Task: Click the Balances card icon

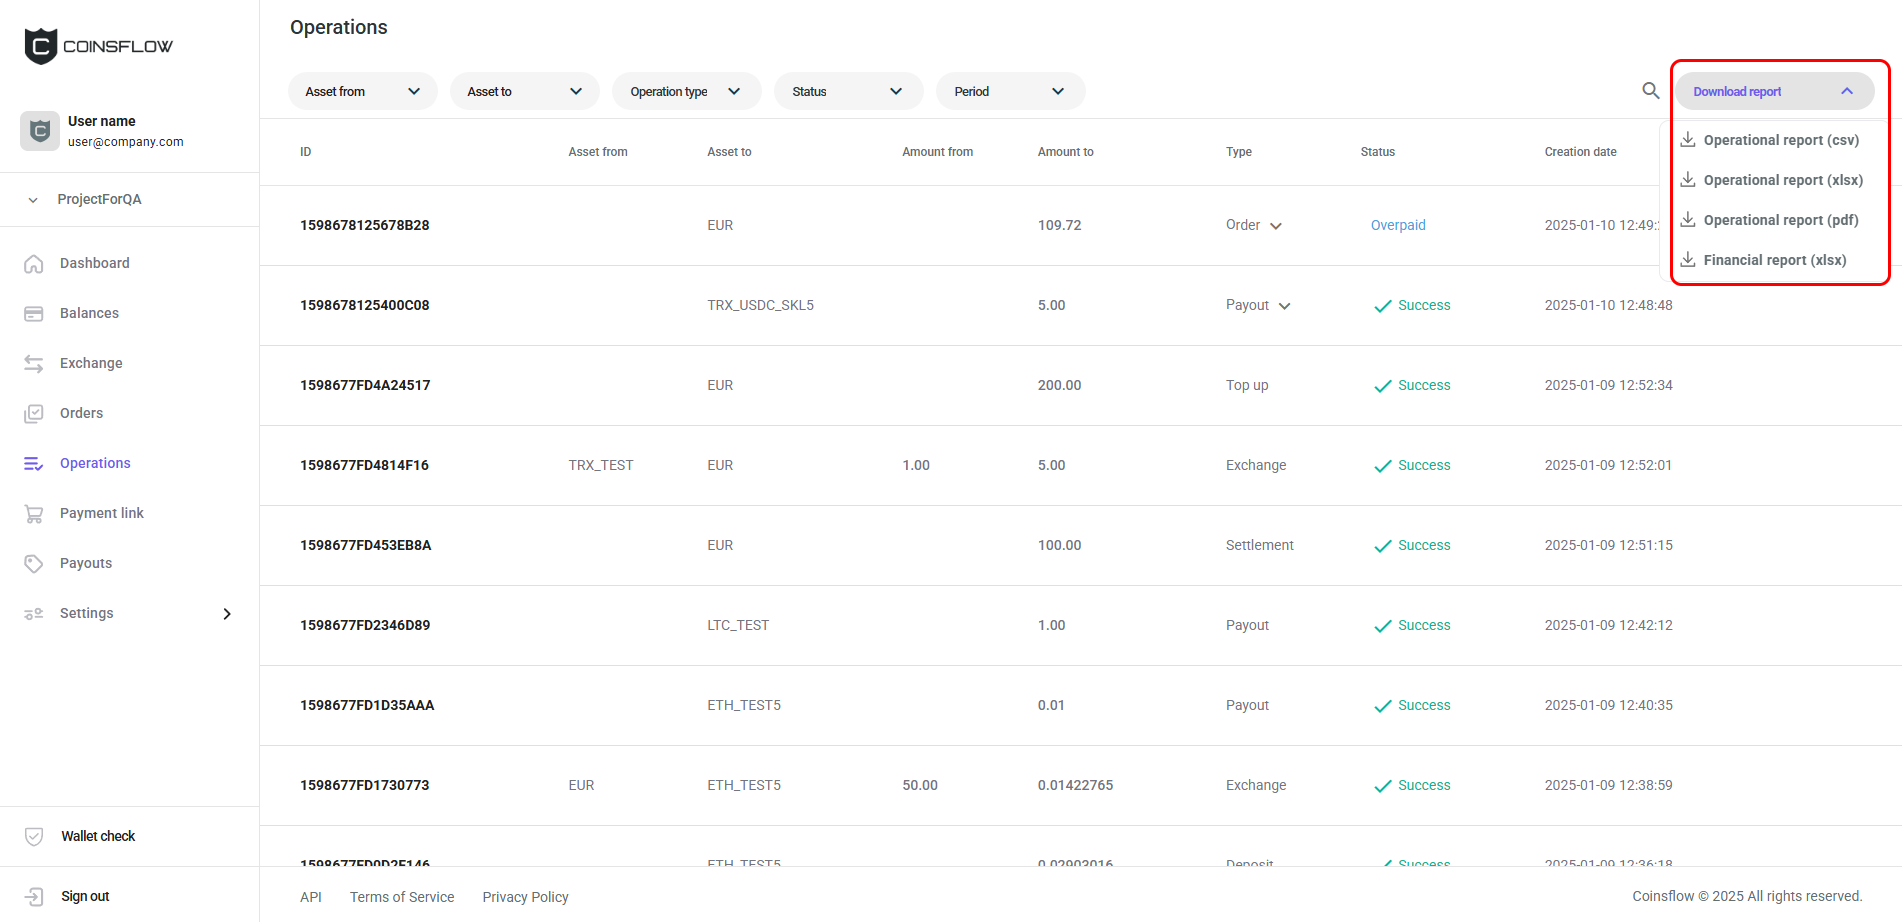Action: (x=34, y=314)
